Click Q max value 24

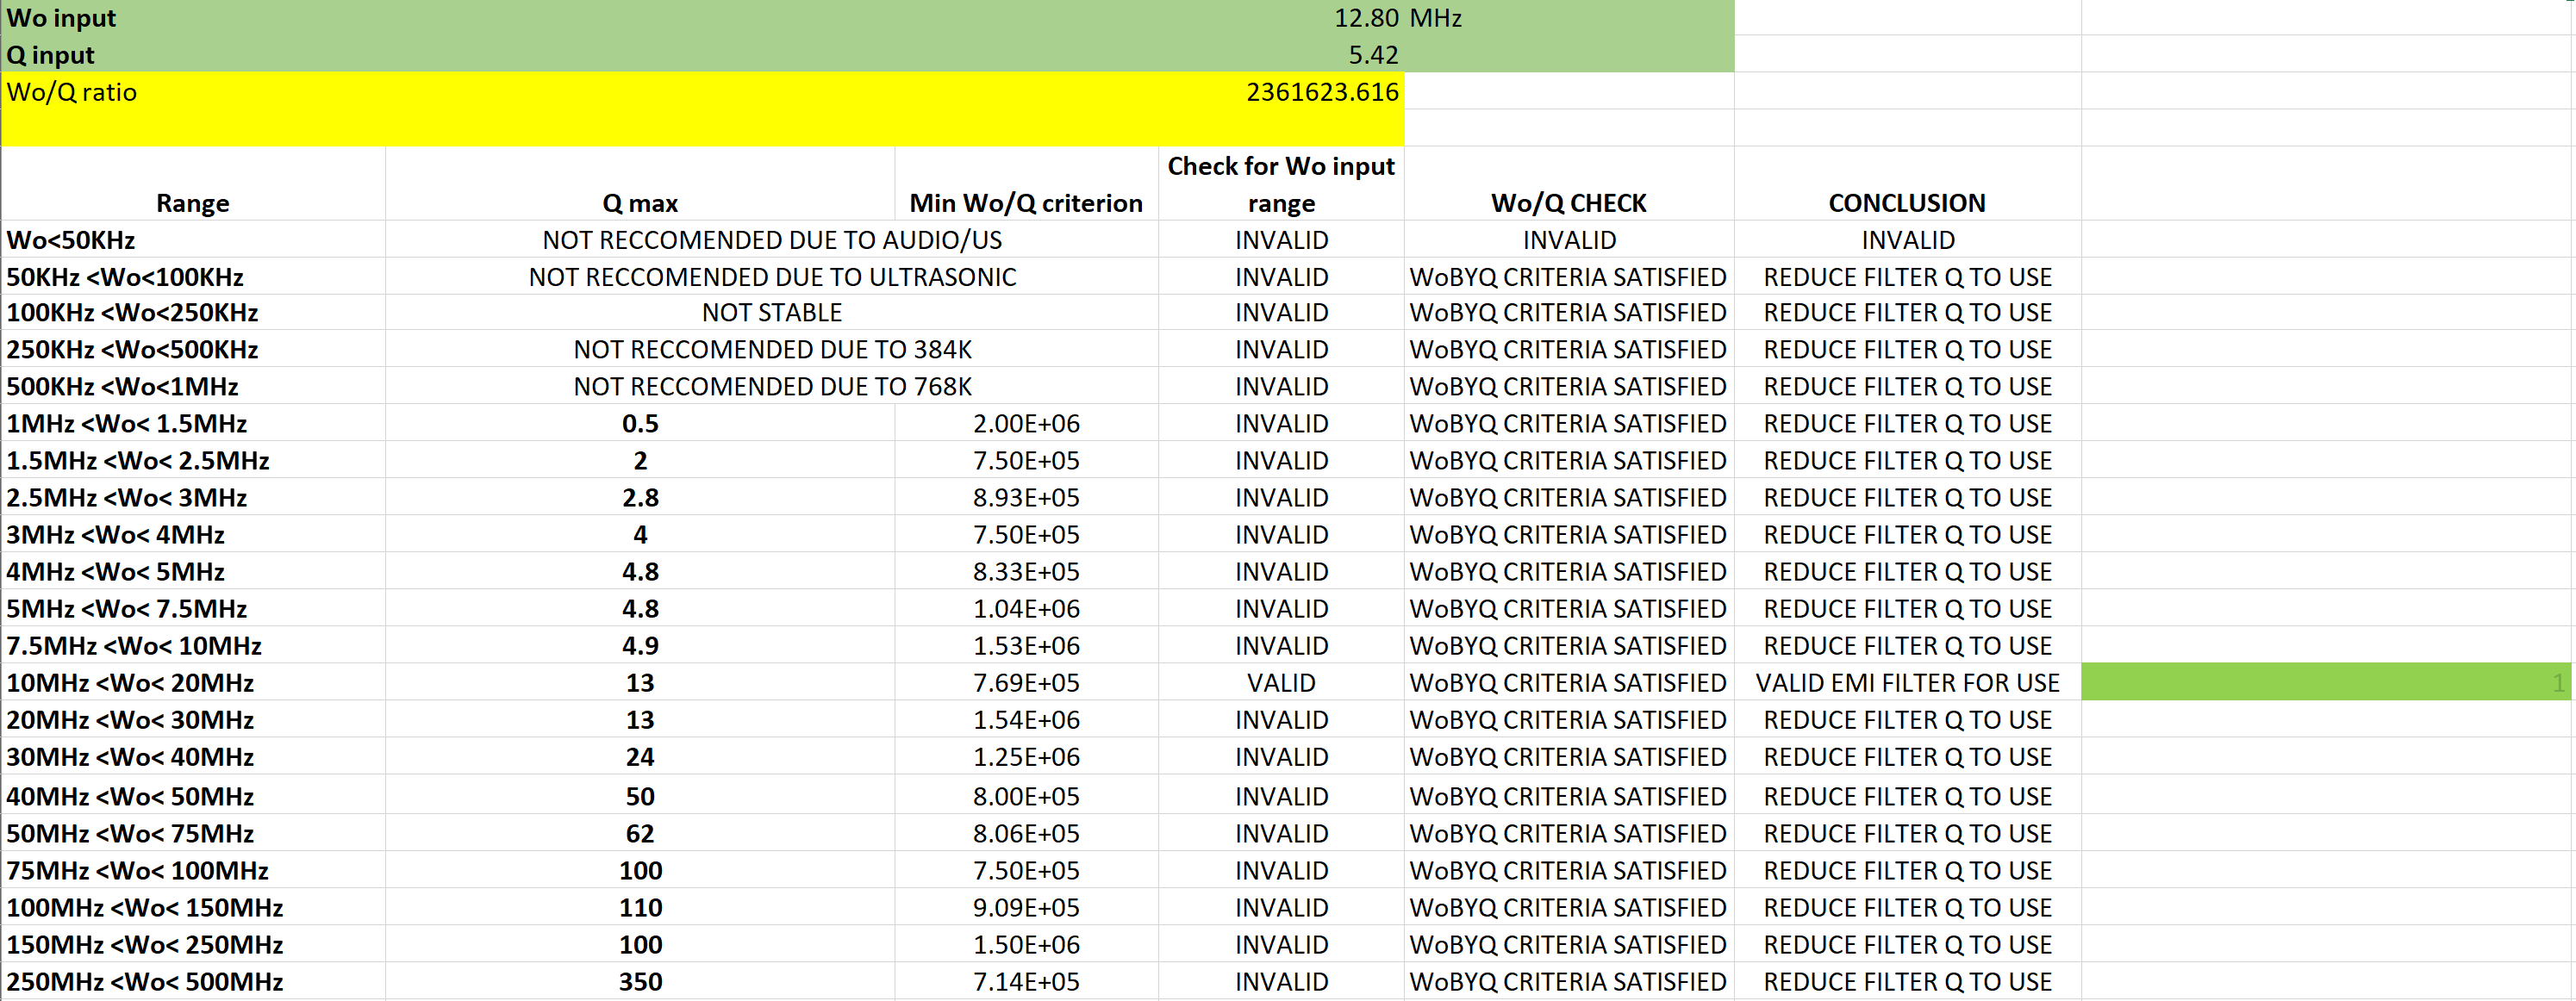[640, 757]
